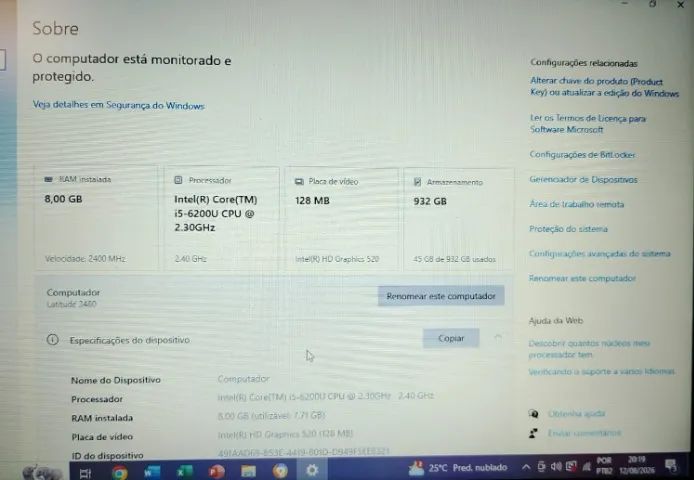Select the Placa de vídeo row label
The width and height of the screenshot is (694, 480).
pyautogui.click(x=102, y=437)
